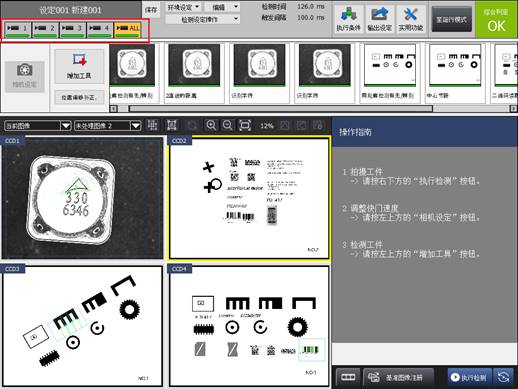Open 实用功能 utility functions wrench icon
Viewport: 518px width, 389px height.
click(411, 19)
